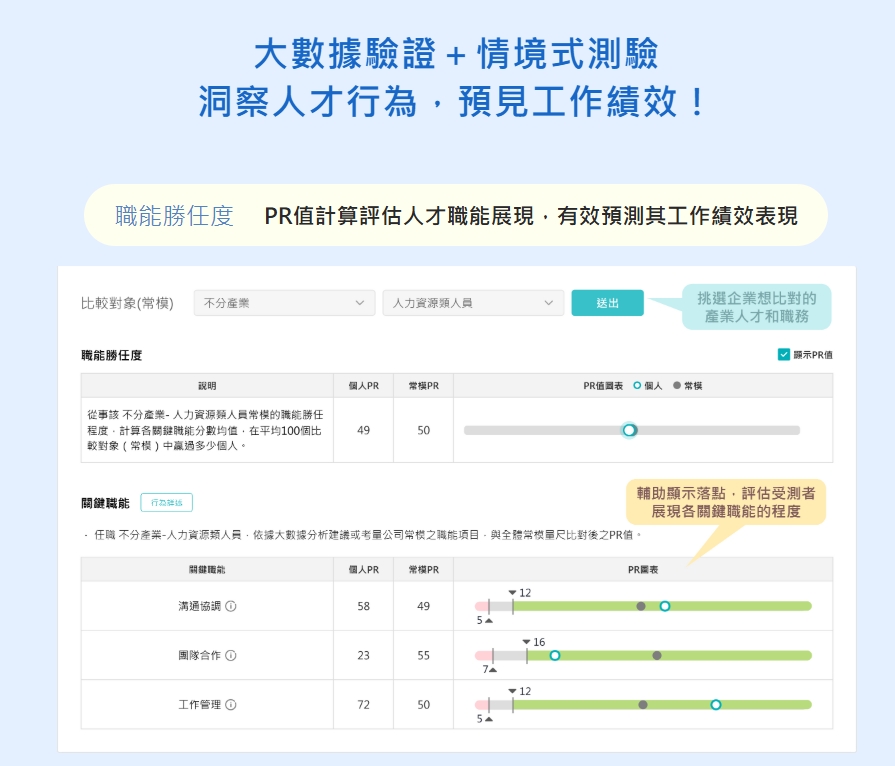
Task: Uncheck the 顯示PR值 checkbox
Action: 784,354
